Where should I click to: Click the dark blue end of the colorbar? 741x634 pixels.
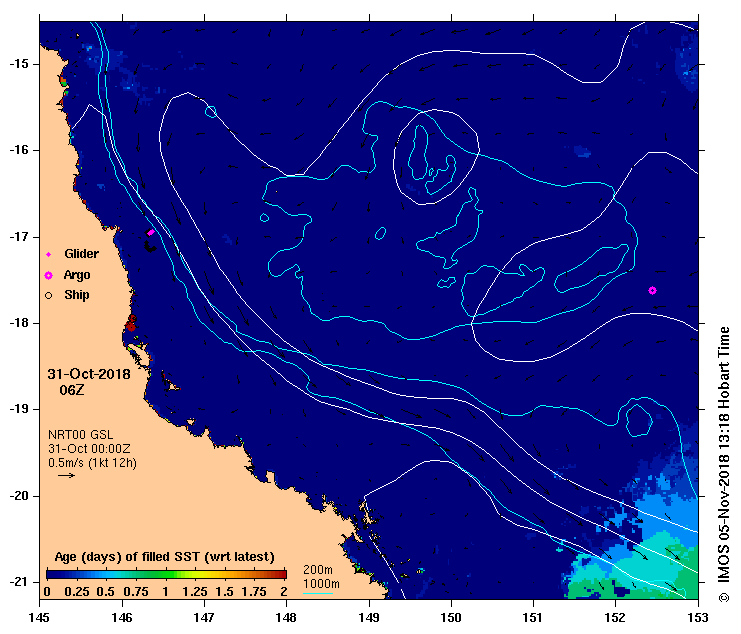coord(54,574)
